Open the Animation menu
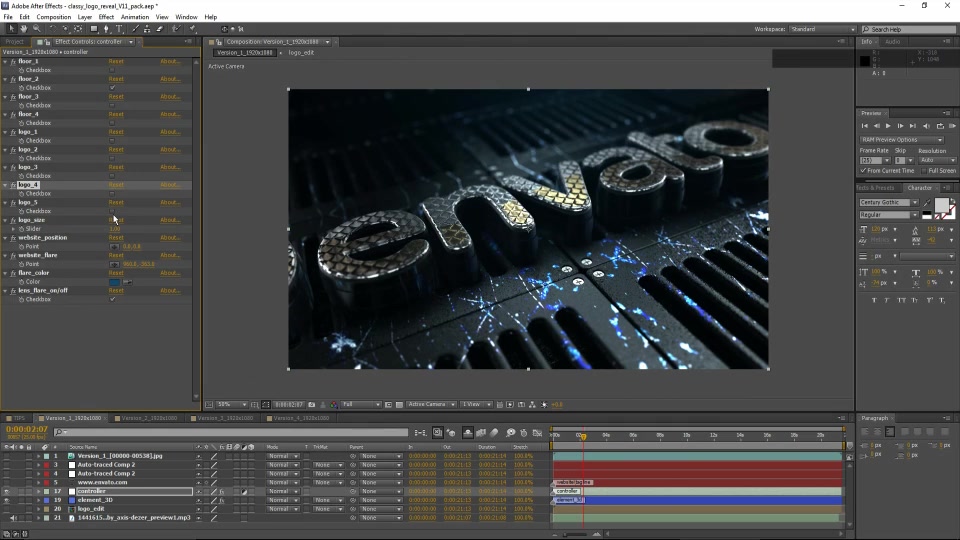960x540 pixels. click(x=135, y=17)
